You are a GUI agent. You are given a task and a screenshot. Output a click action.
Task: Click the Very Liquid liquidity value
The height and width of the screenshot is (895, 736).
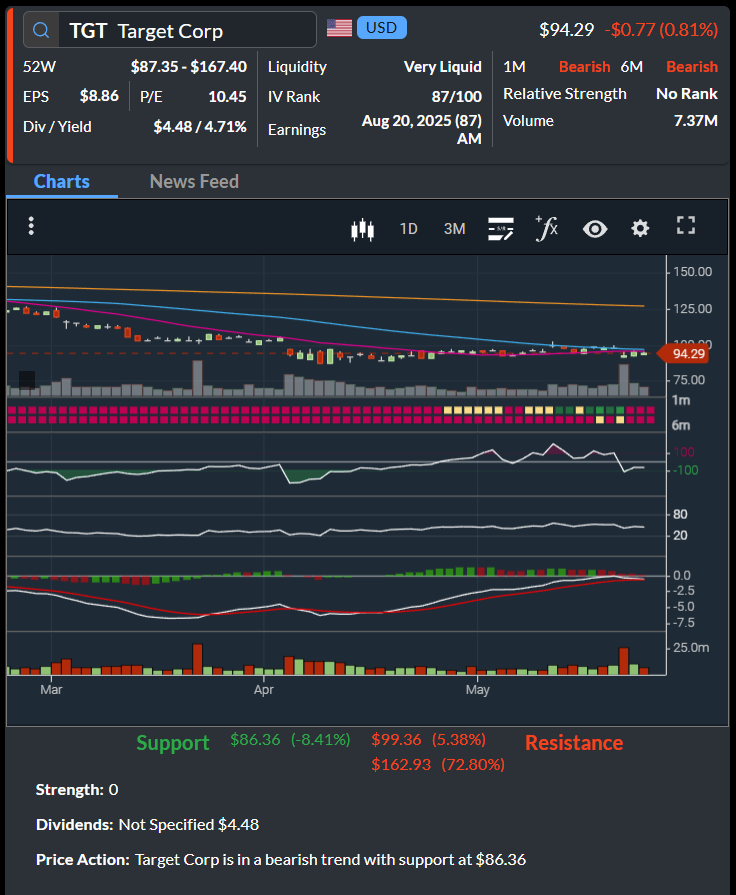pyautogui.click(x=443, y=67)
